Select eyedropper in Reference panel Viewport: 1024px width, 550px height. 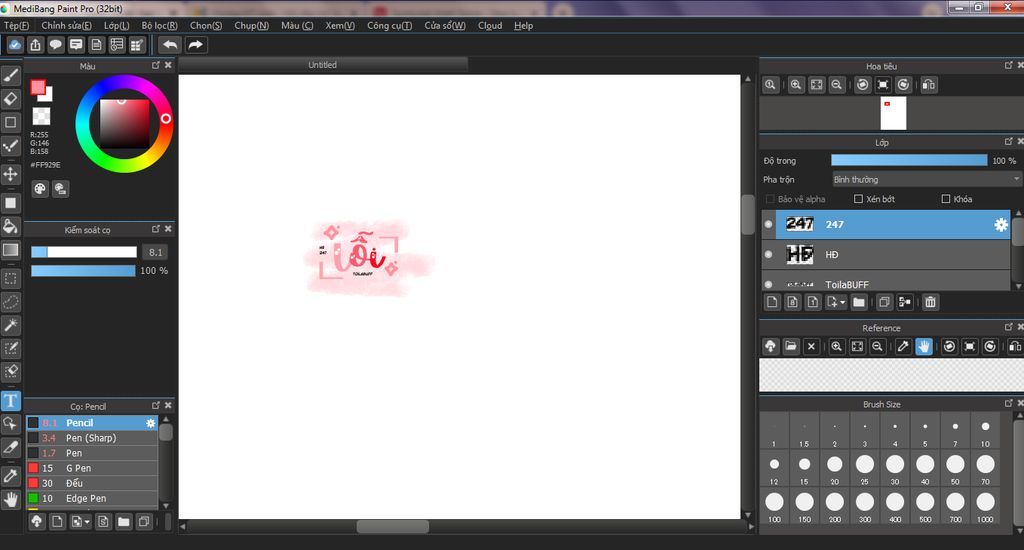(903, 346)
